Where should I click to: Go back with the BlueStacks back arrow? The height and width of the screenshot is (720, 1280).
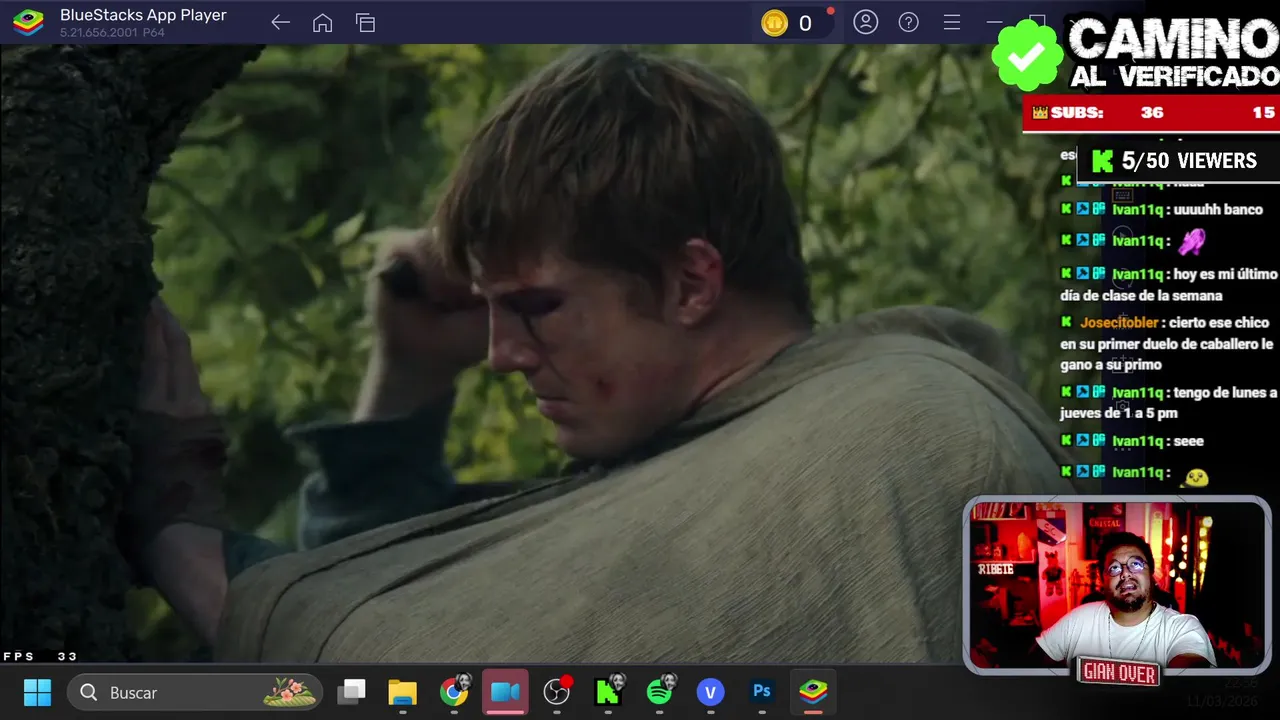point(281,23)
